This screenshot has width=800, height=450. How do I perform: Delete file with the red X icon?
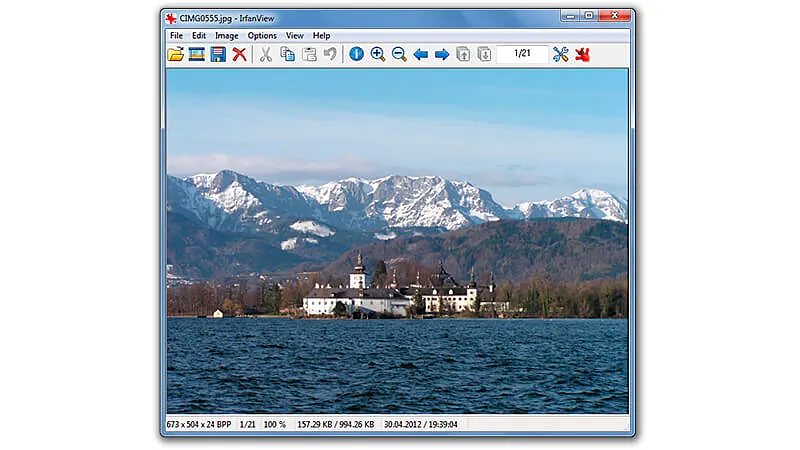click(239, 54)
